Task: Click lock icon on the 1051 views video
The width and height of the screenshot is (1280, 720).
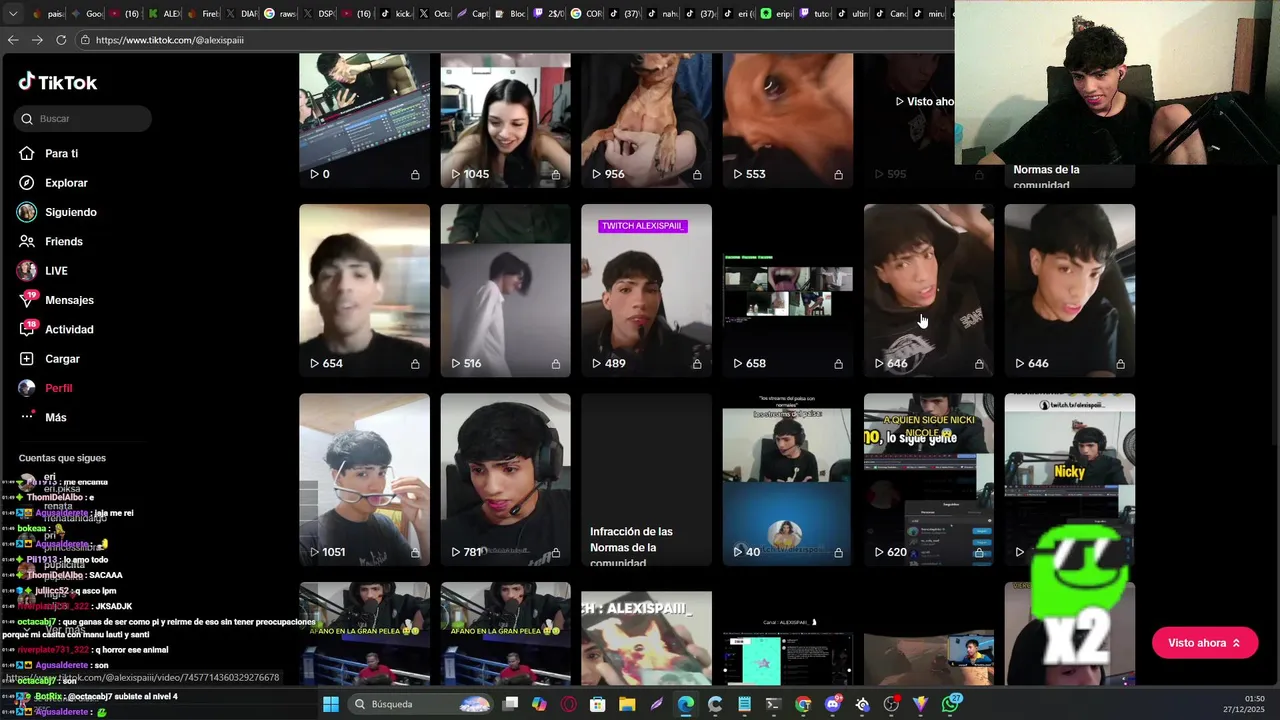Action: [x=415, y=552]
